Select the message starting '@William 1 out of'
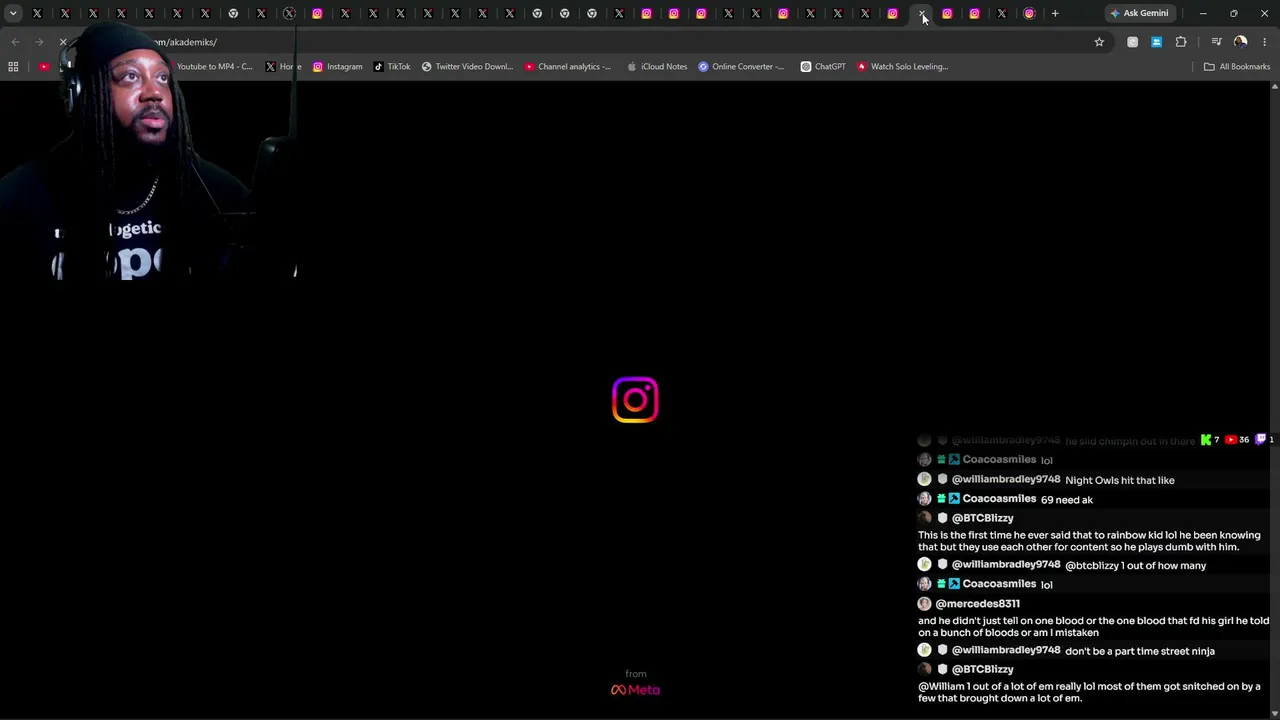Image resolution: width=1280 pixels, height=720 pixels. click(1089, 692)
